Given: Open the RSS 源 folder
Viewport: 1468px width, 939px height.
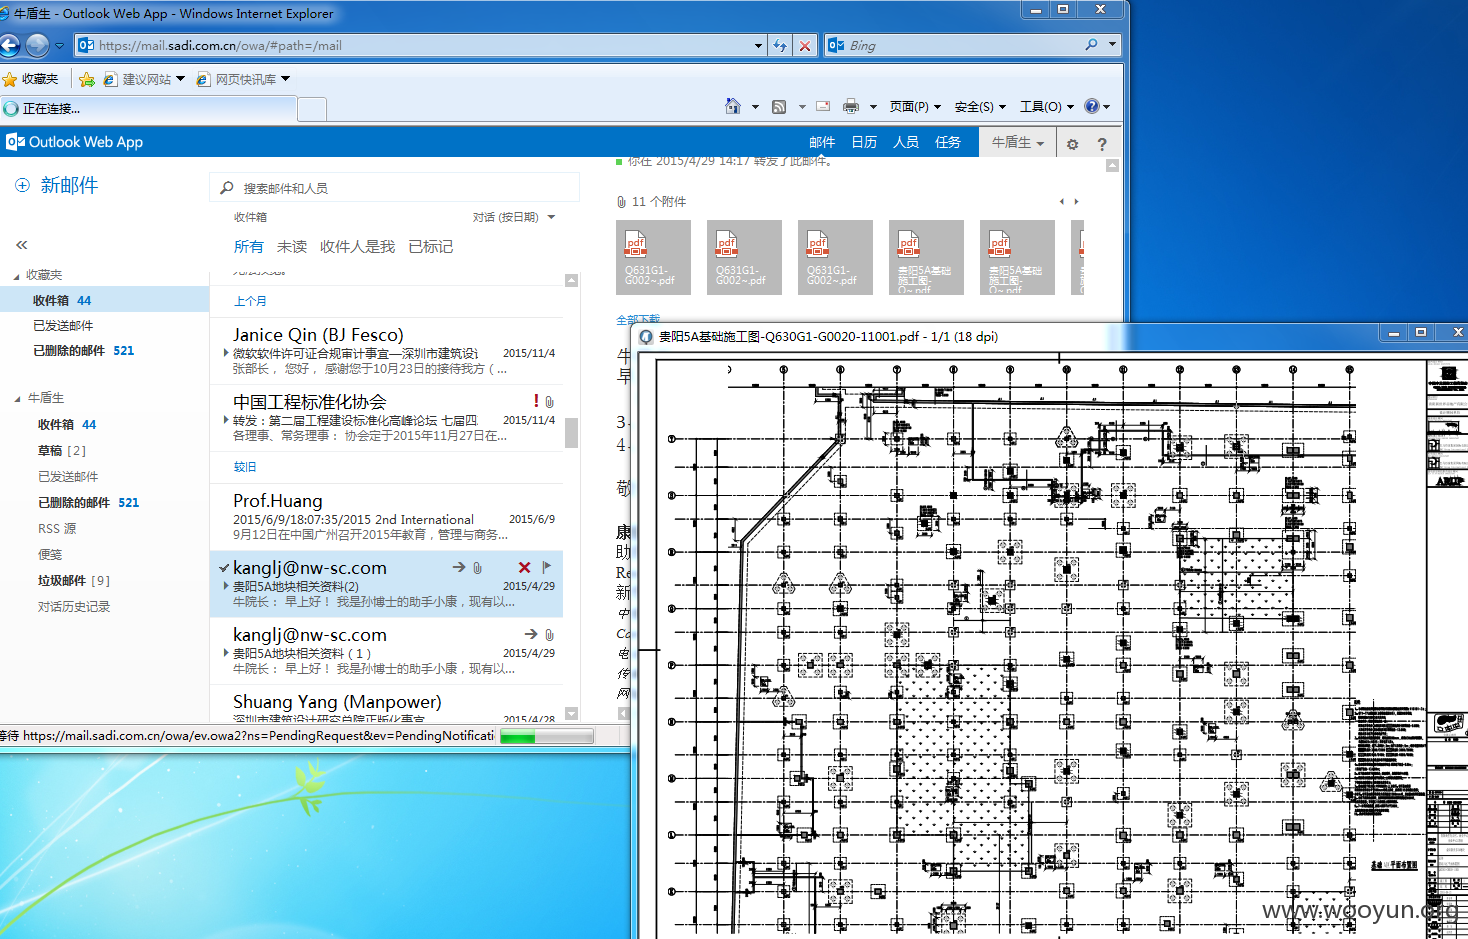Looking at the screenshot, I should click(x=57, y=528).
